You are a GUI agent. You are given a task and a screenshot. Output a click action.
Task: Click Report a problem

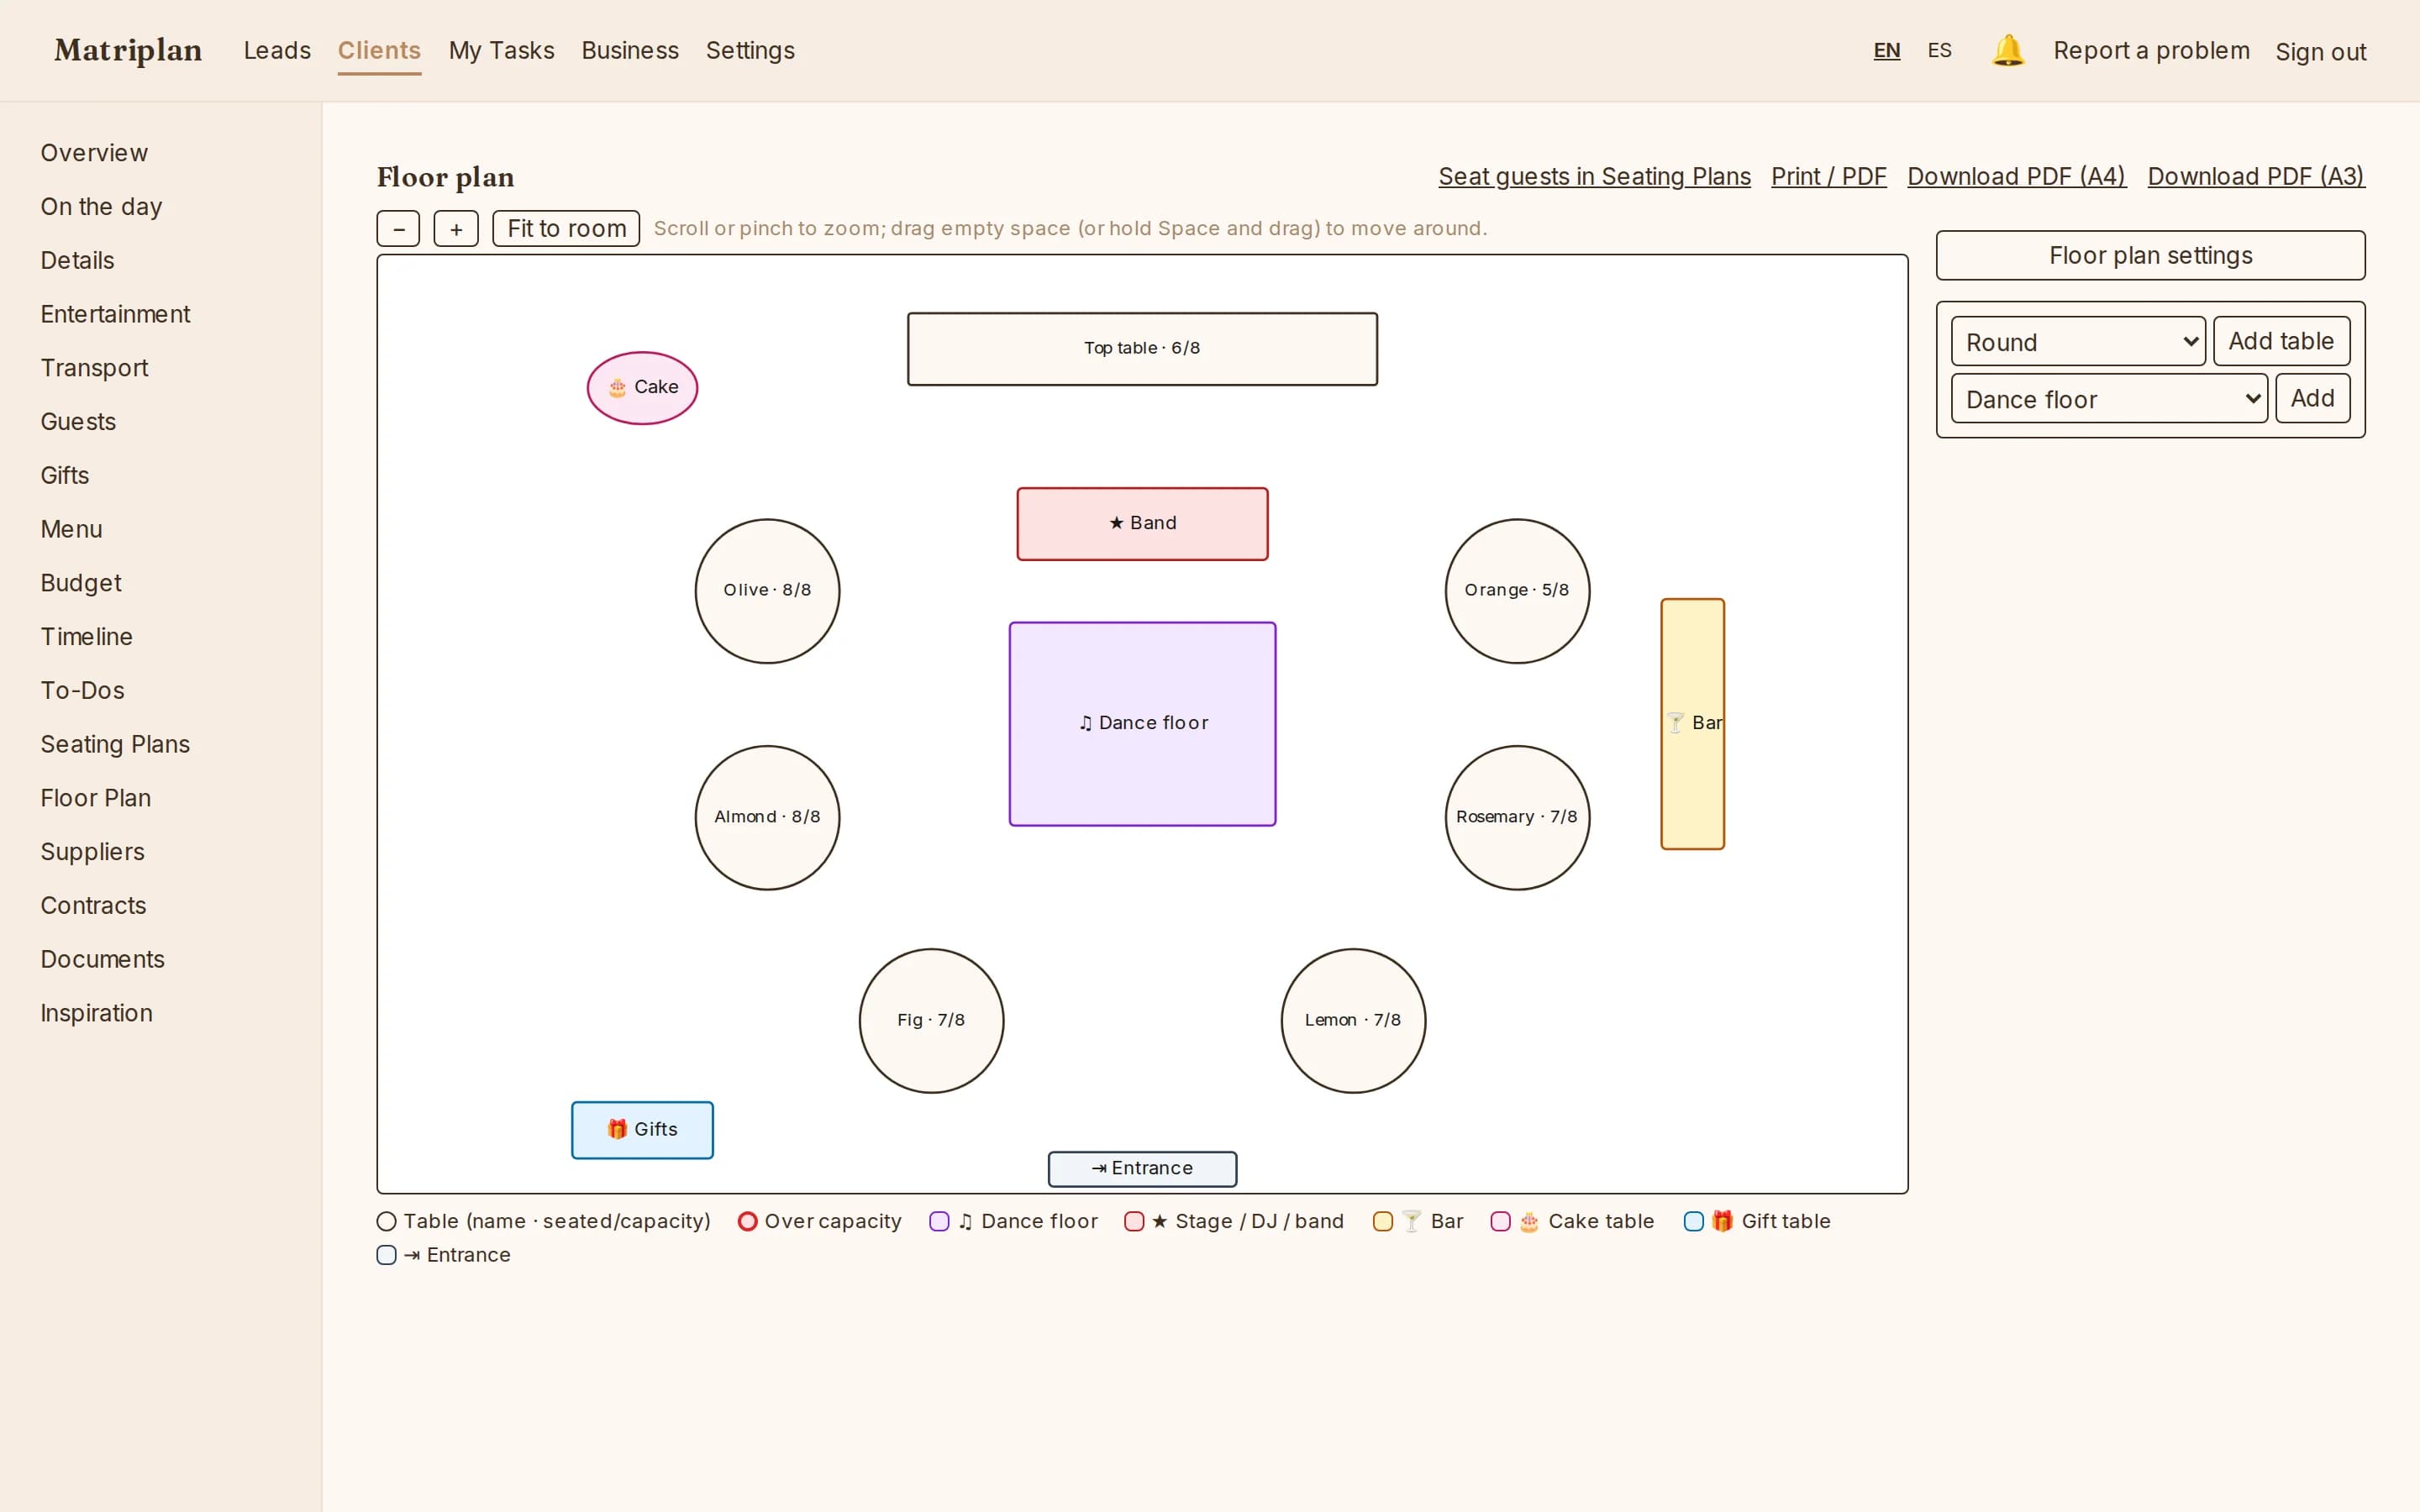(2151, 51)
